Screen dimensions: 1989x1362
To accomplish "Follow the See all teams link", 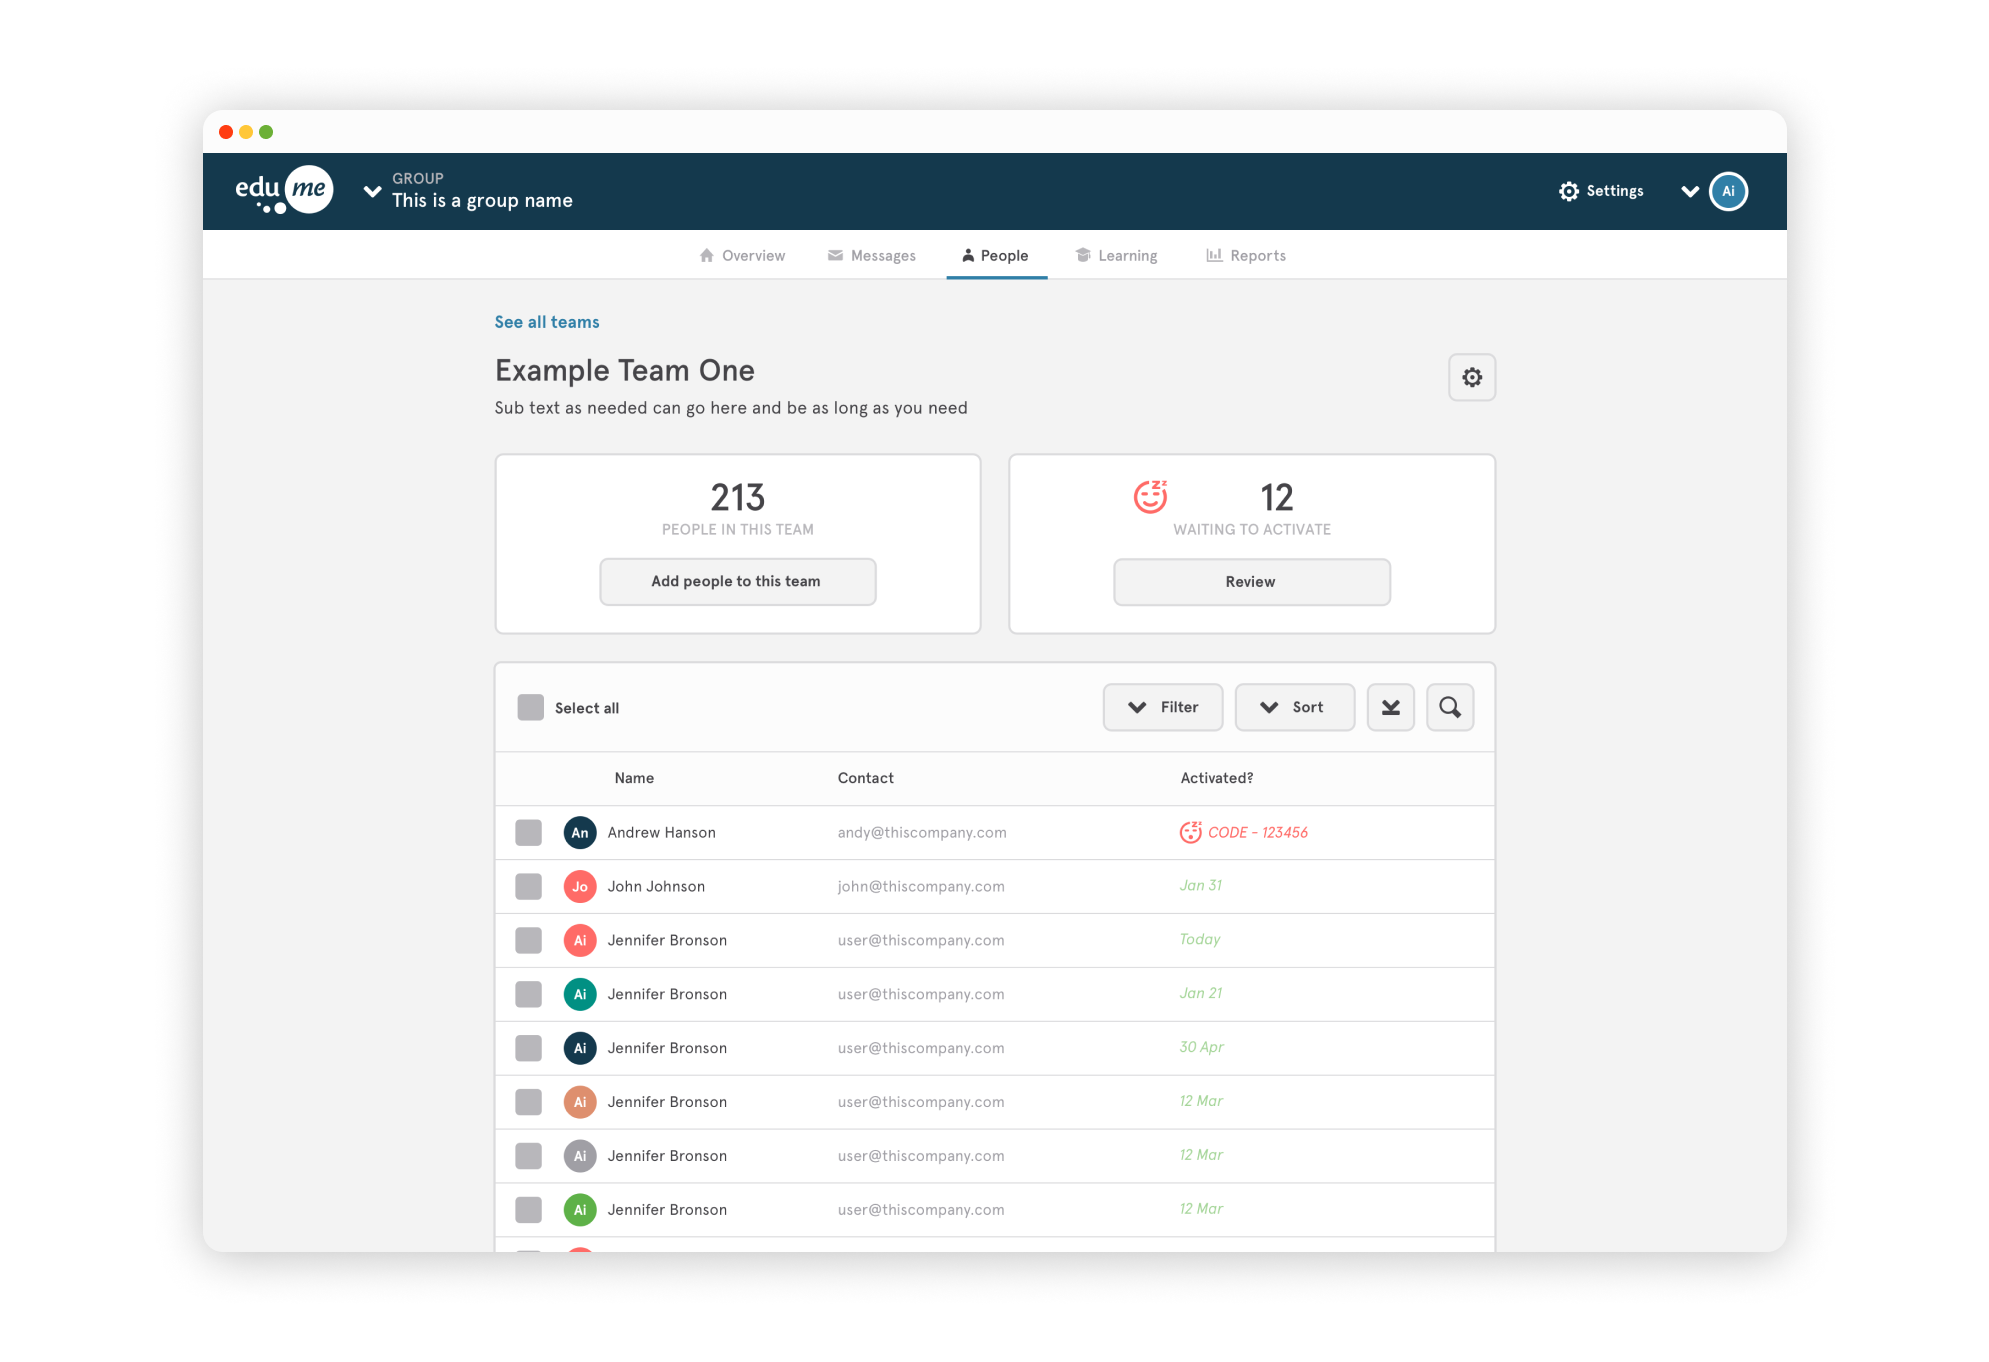I will pyautogui.click(x=546, y=322).
